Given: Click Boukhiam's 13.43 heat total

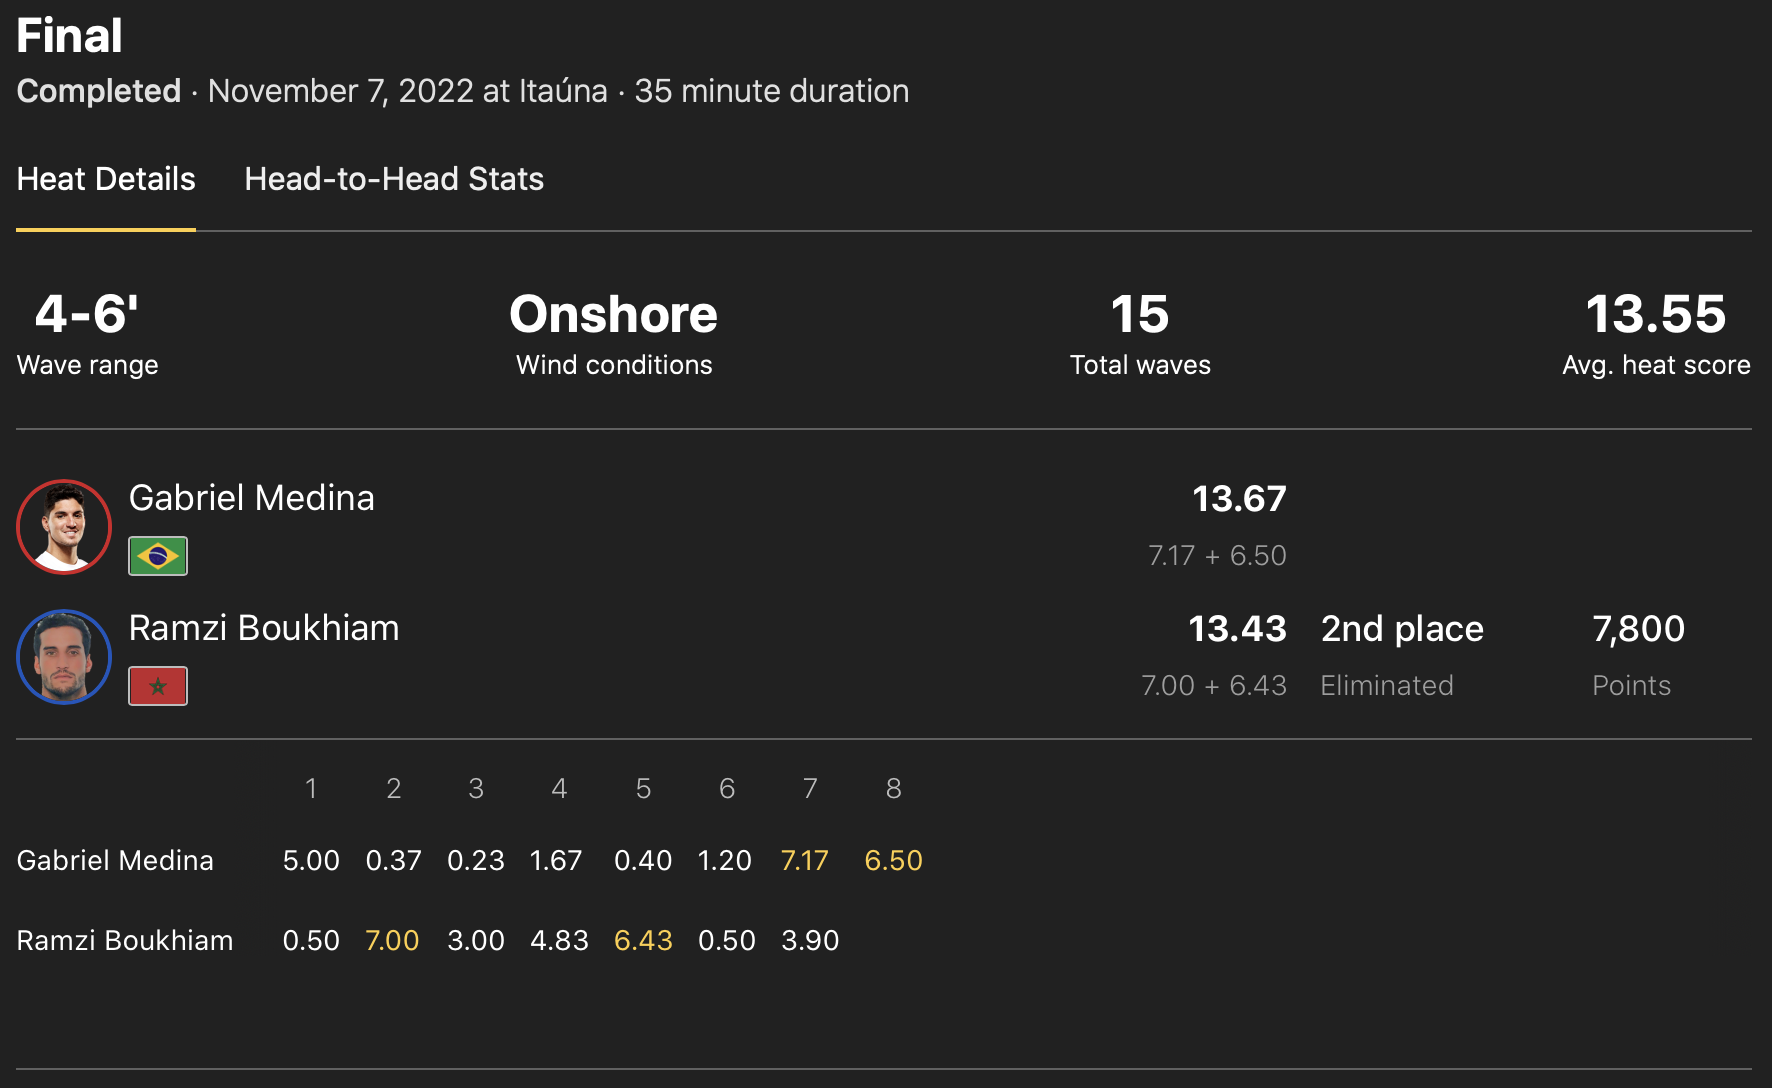Looking at the screenshot, I should [x=1237, y=629].
